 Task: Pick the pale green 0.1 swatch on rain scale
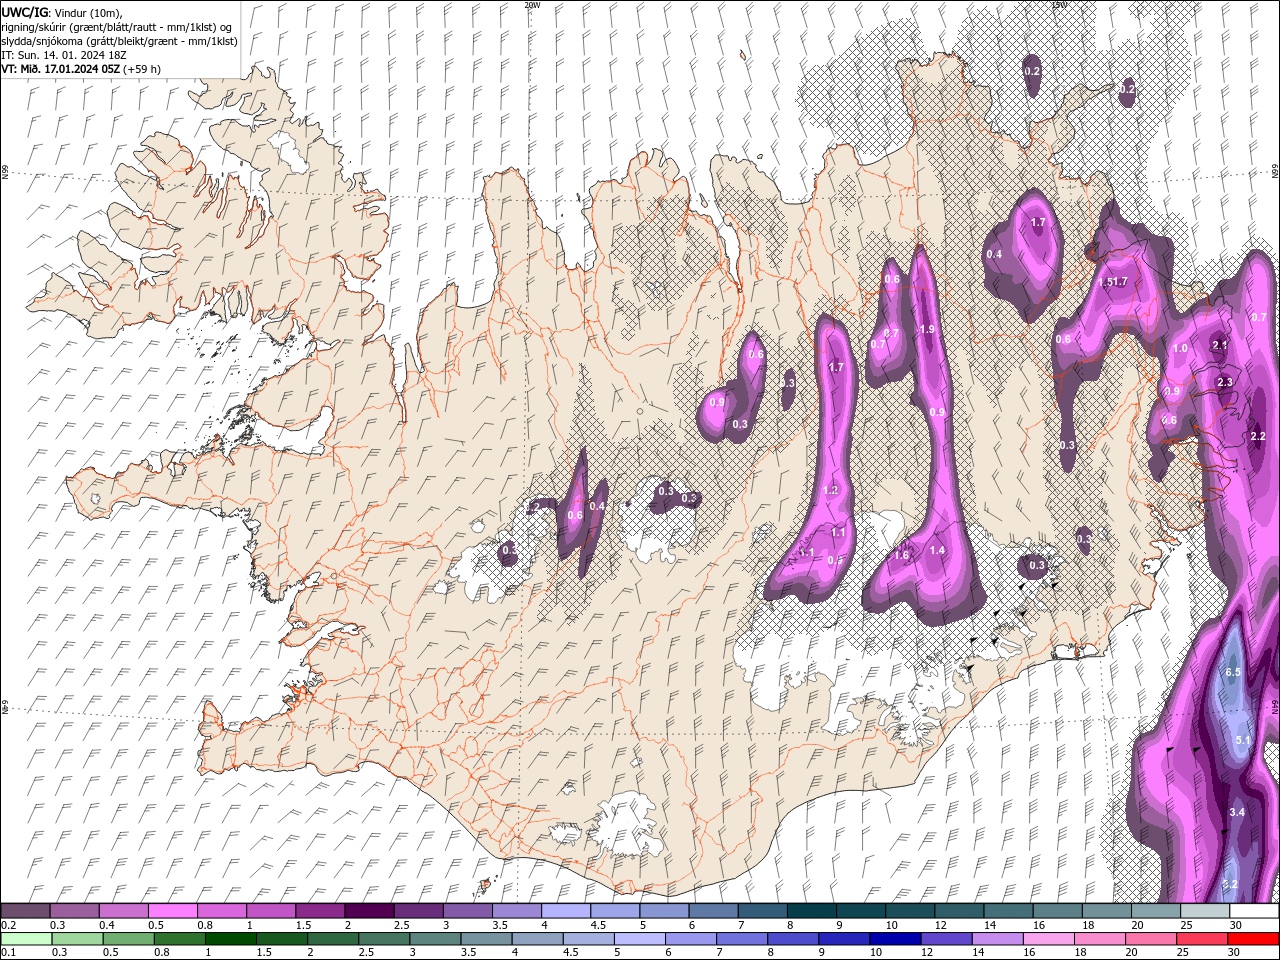(25, 939)
